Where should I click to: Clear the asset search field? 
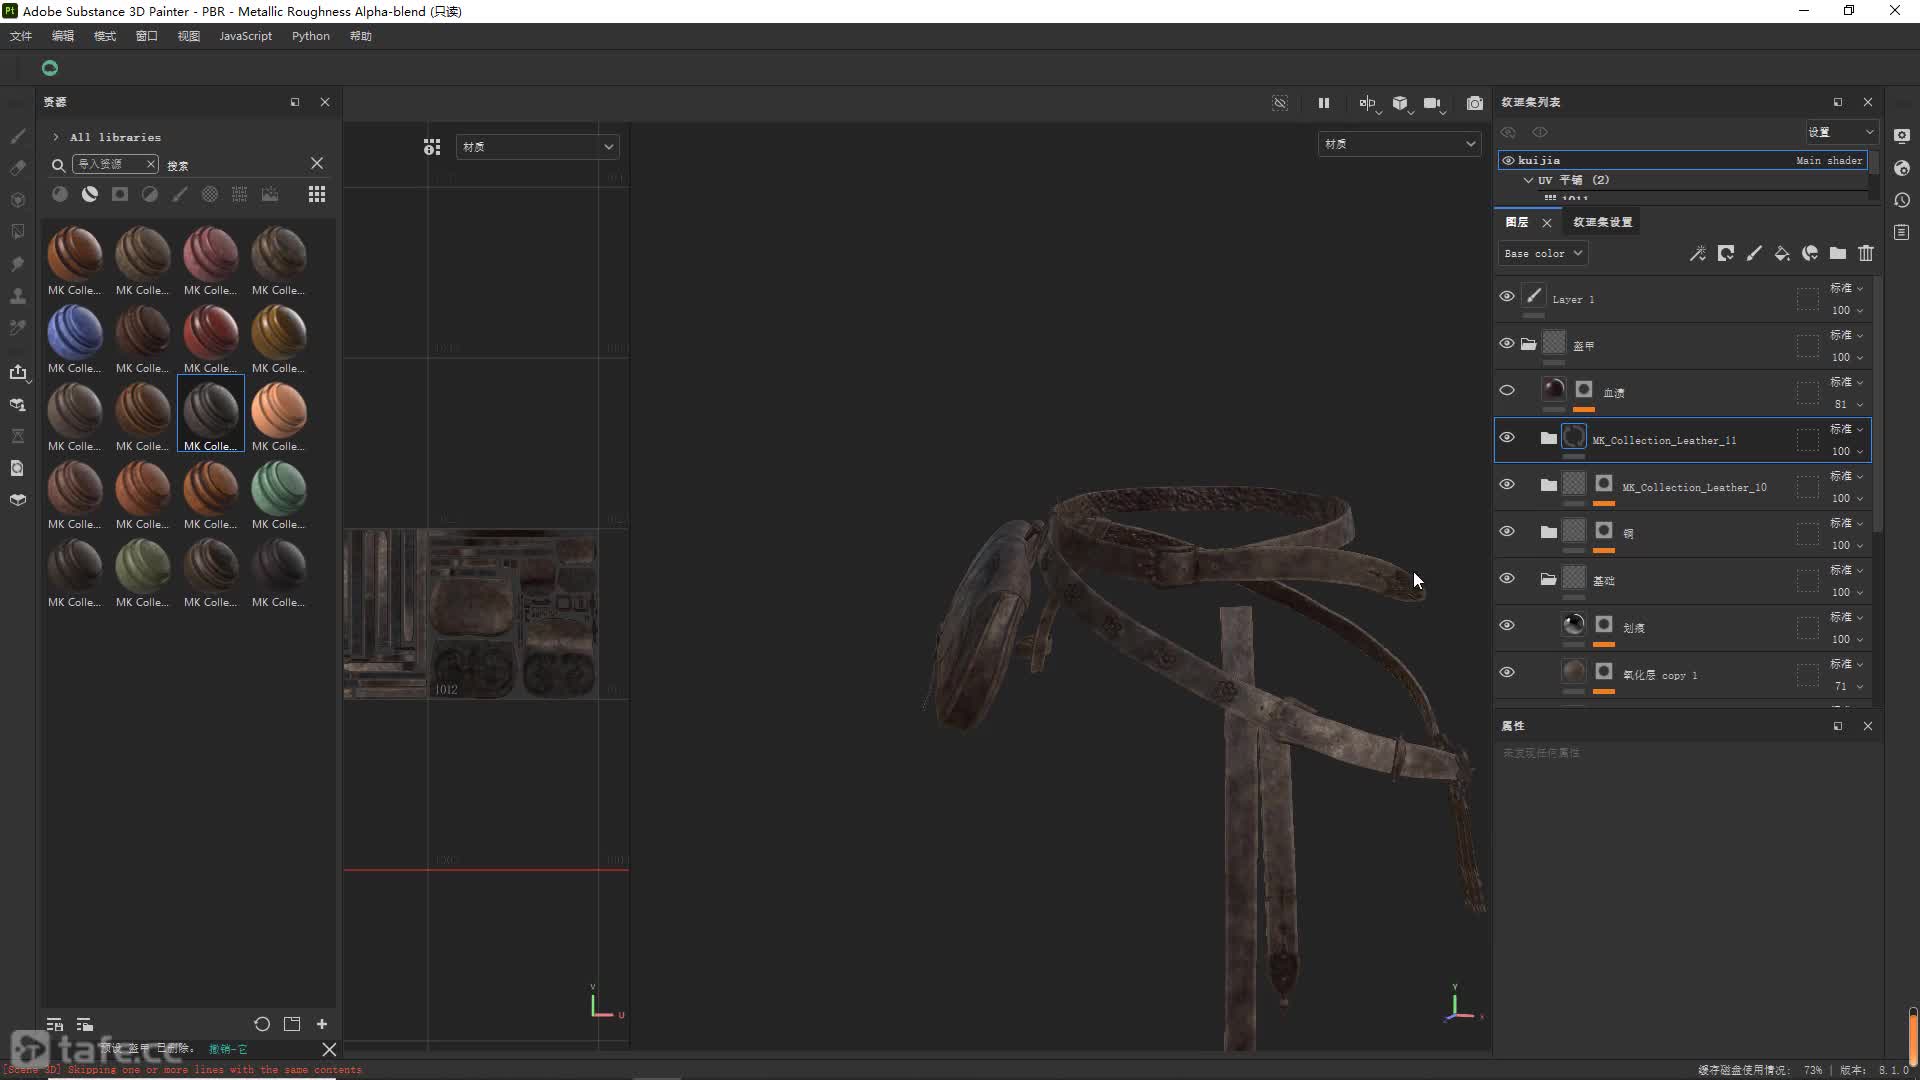point(317,163)
